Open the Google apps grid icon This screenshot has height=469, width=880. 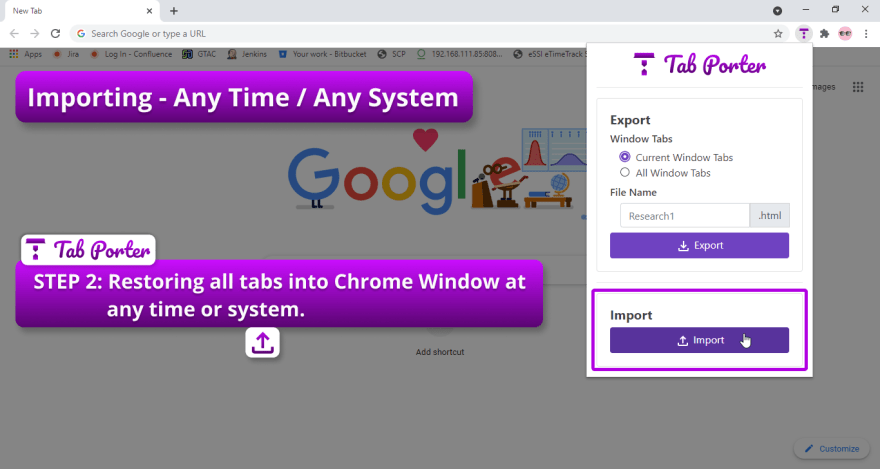pos(858,87)
